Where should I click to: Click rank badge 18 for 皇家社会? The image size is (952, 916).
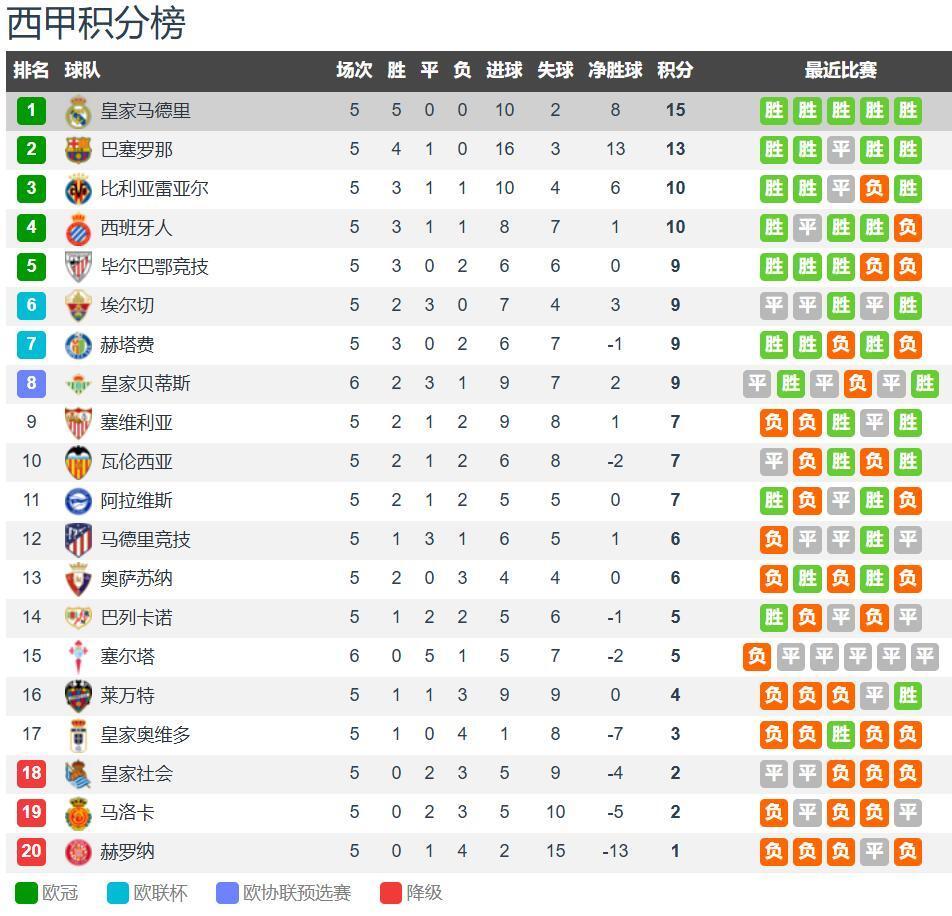[32, 773]
